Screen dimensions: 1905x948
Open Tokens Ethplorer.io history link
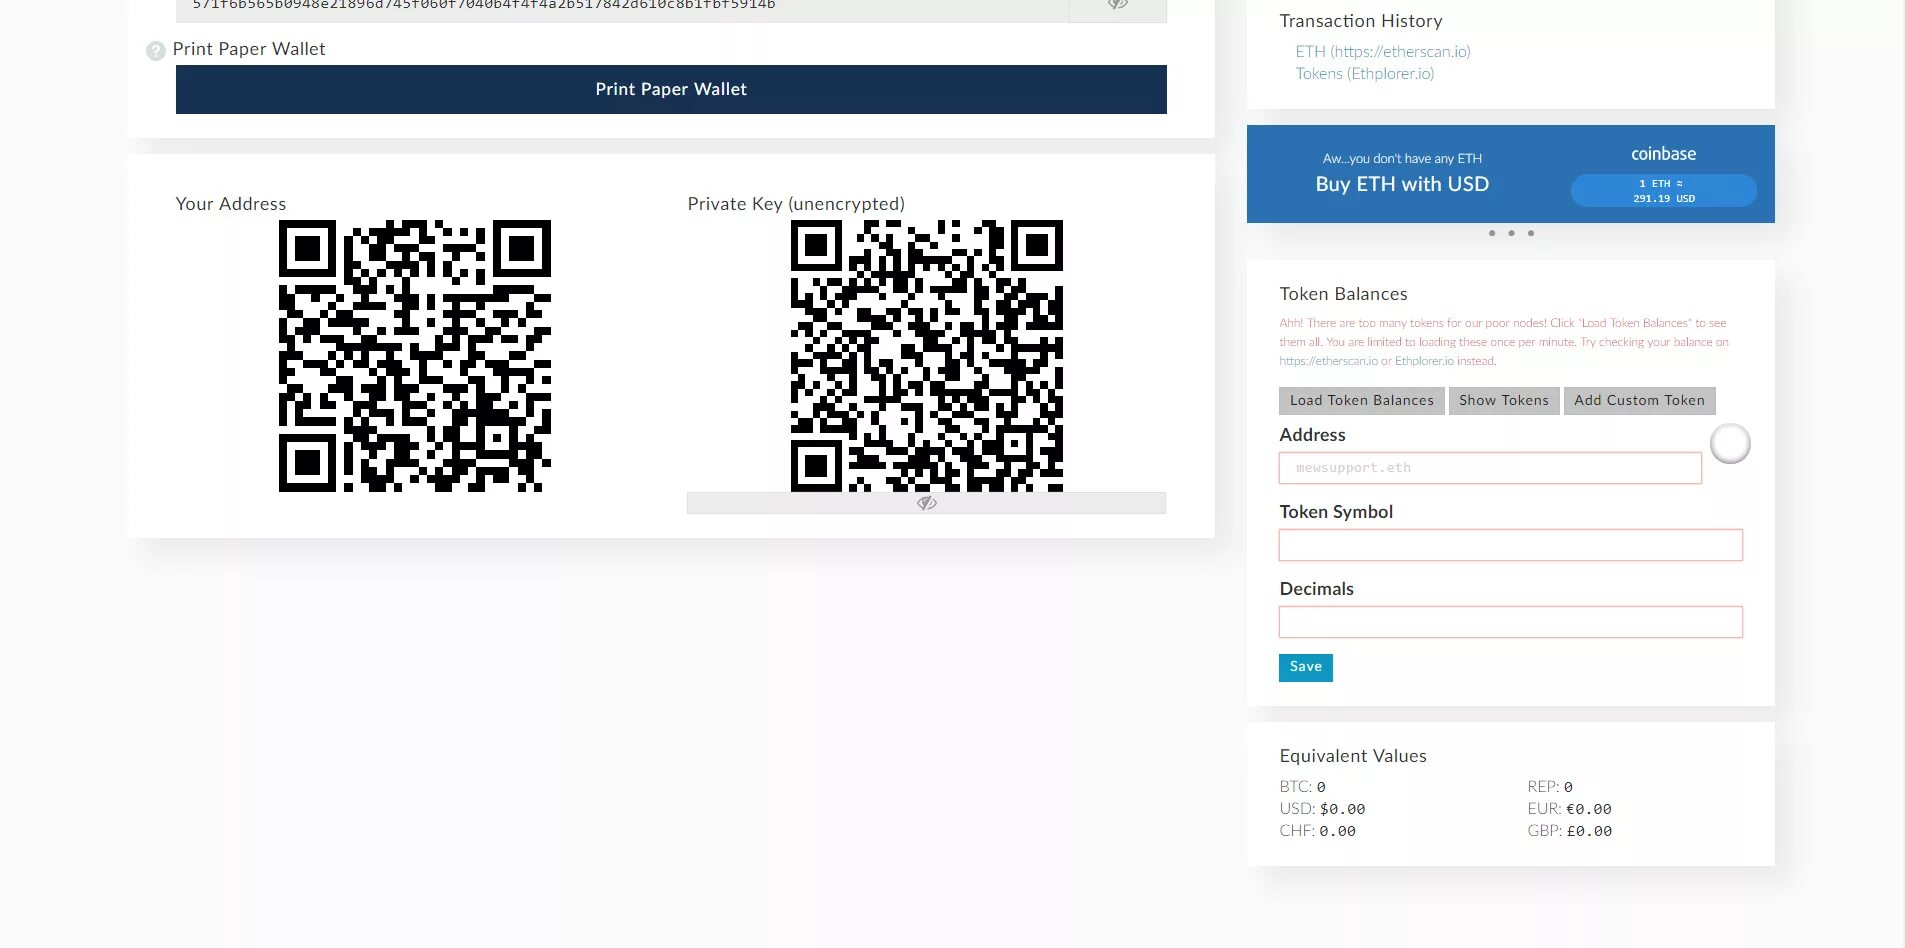(x=1365, y=73)
